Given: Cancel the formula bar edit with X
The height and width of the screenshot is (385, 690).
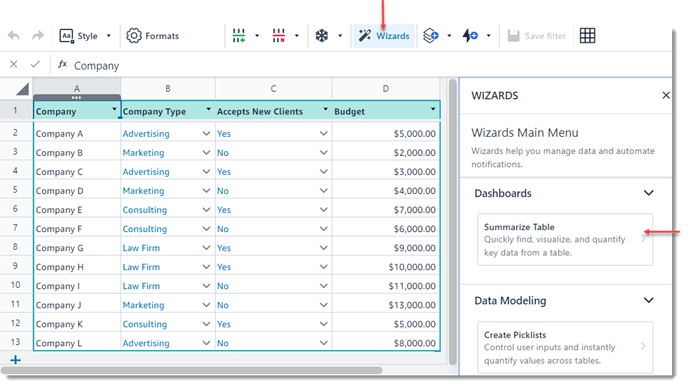Looking at the screenshot, I should tap(14, 65).
